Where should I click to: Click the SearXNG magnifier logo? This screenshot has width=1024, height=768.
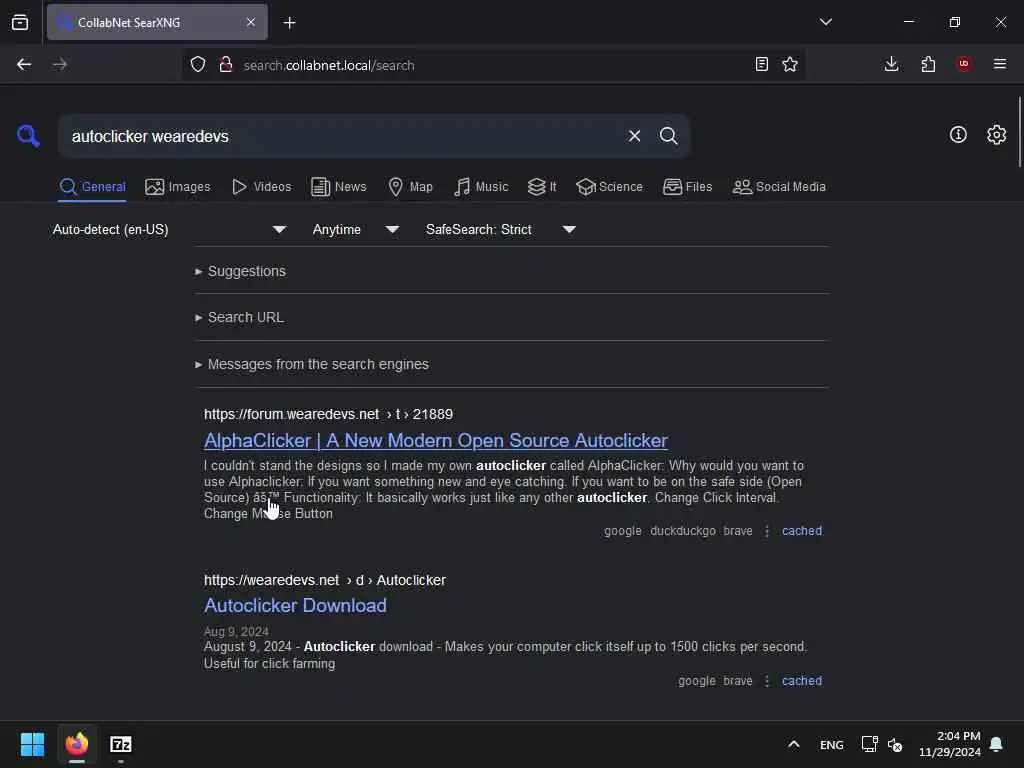point(28,136)
